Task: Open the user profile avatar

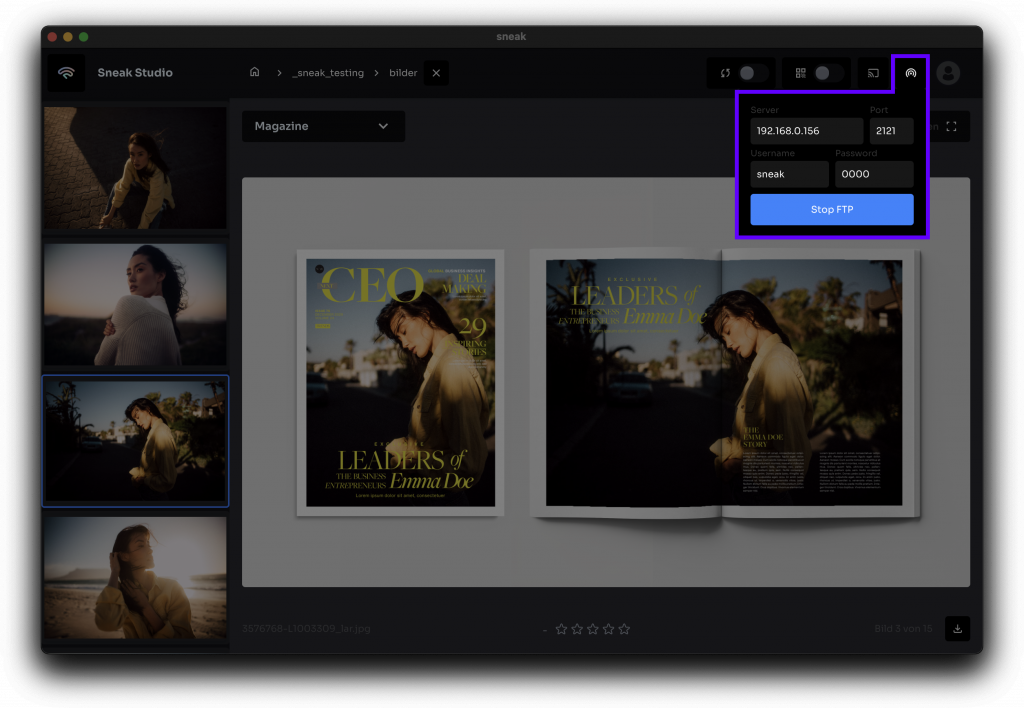Action: [948, 73]
